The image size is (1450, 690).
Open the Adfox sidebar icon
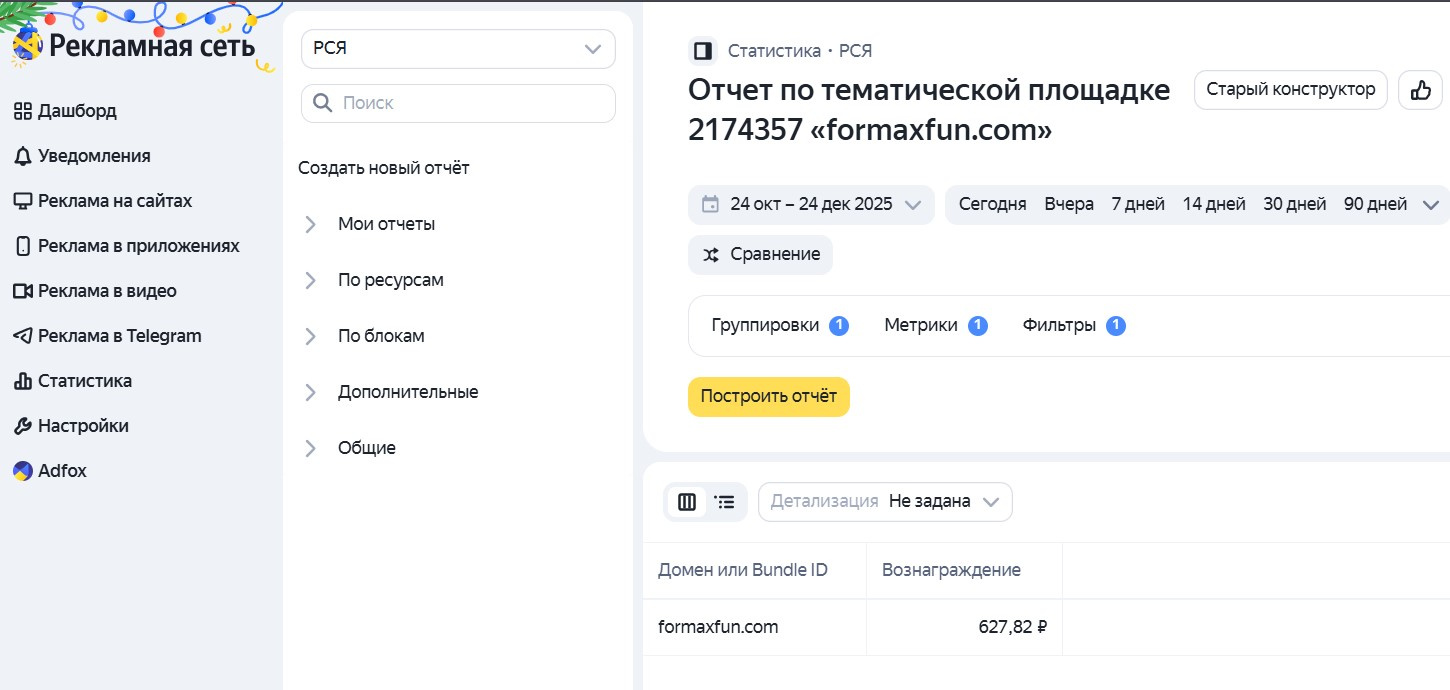pos(22,471)
